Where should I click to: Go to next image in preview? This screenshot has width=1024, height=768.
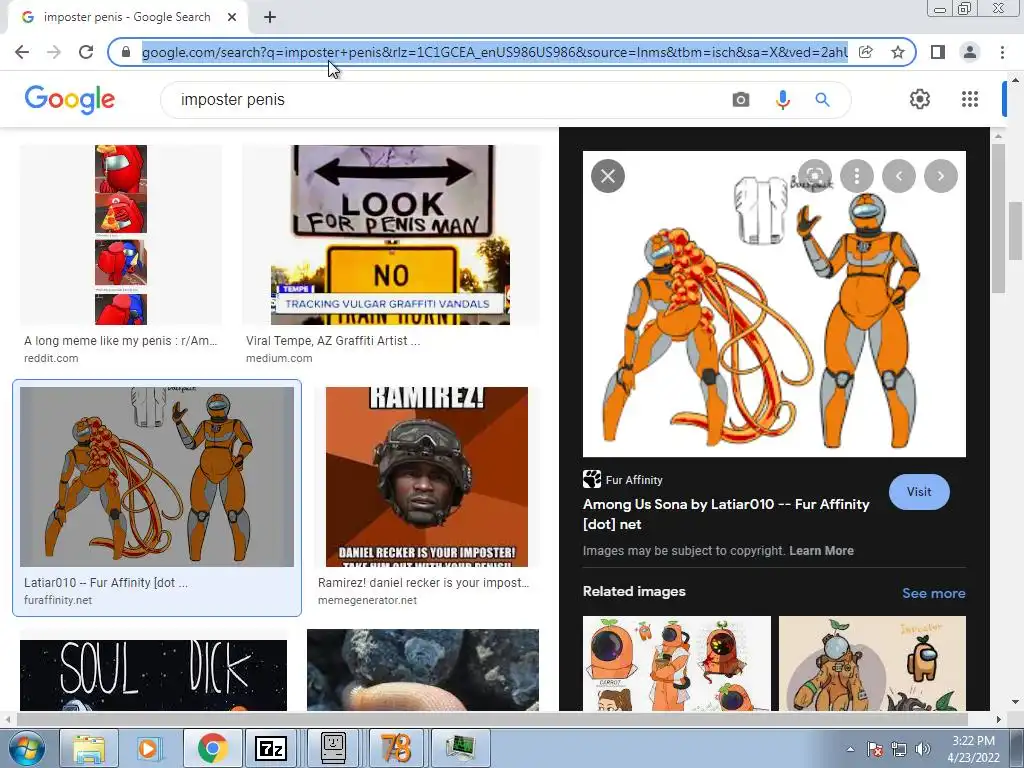[940, 176]
